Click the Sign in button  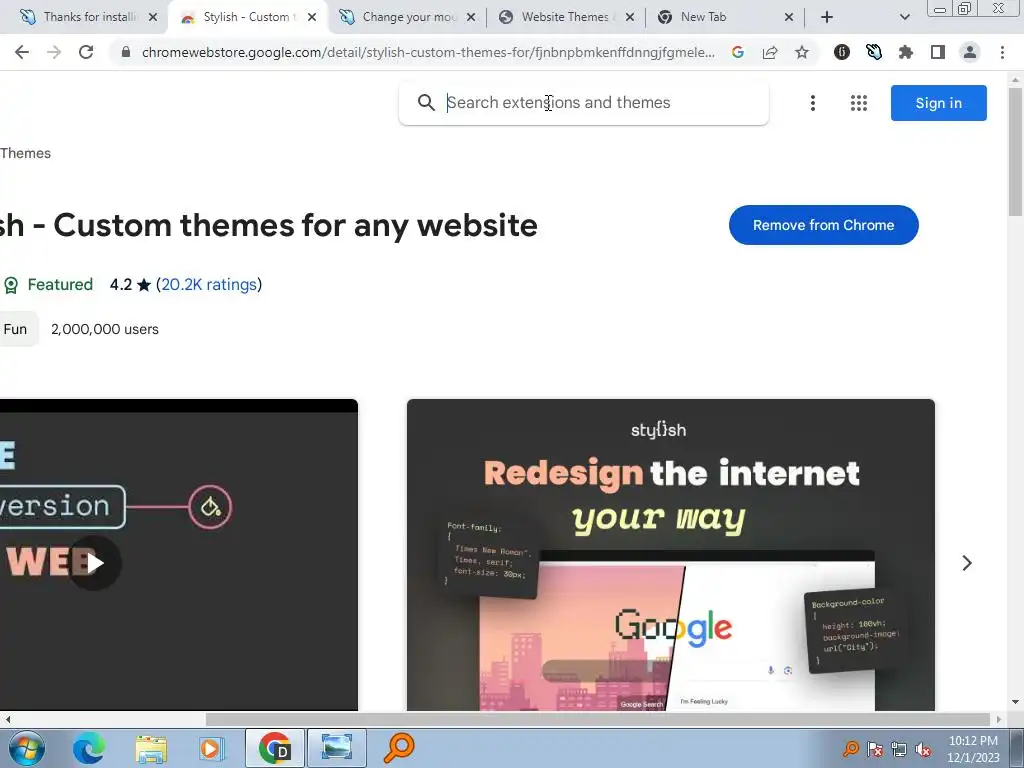(938, 103)
